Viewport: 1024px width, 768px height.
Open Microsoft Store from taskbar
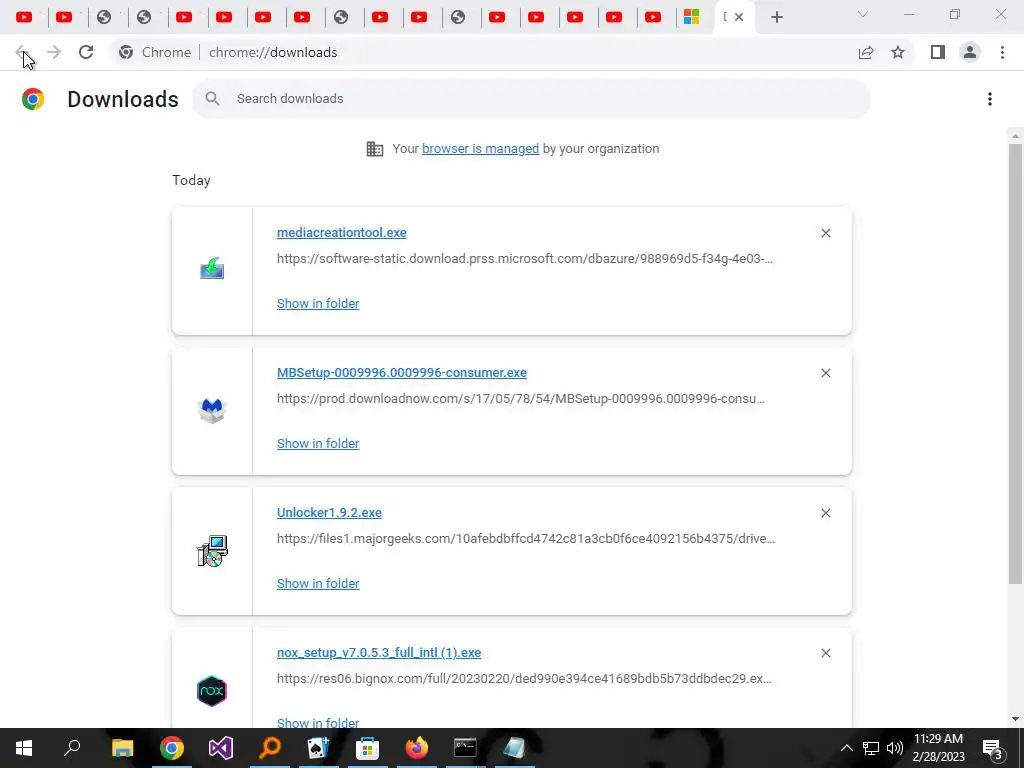(368, 748)
